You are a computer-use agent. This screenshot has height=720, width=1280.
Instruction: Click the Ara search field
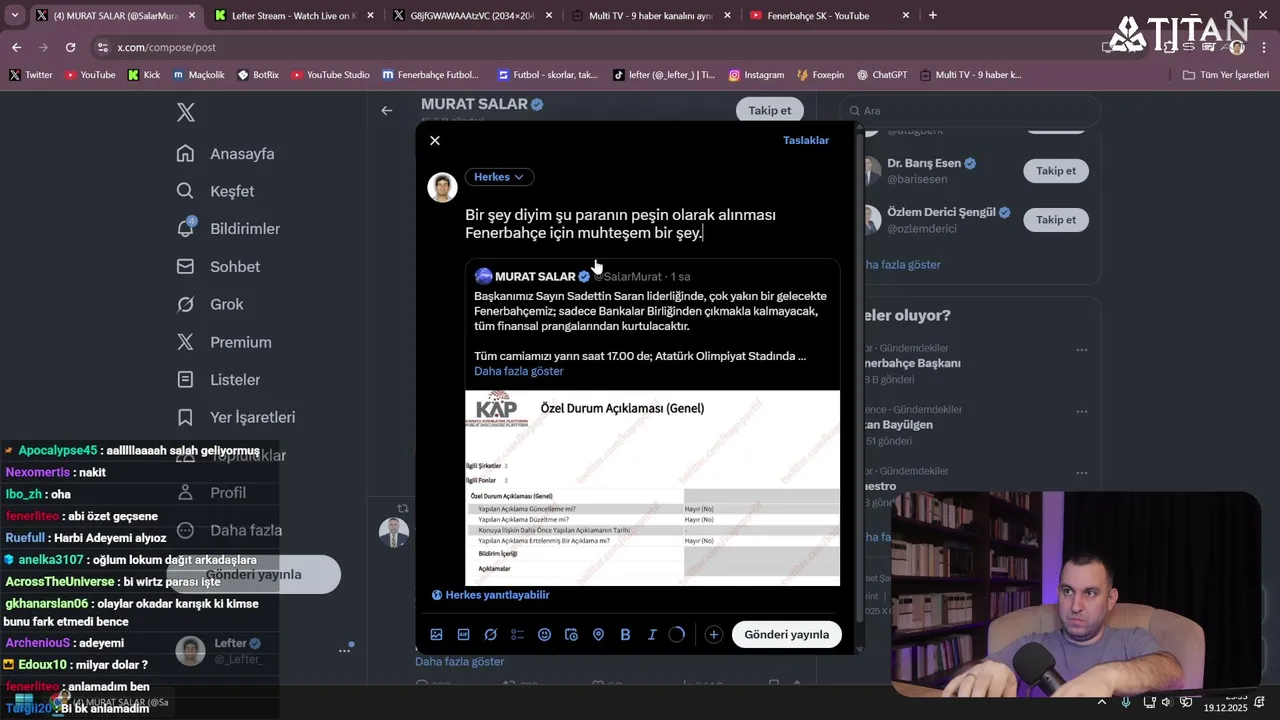click(970, 111)
